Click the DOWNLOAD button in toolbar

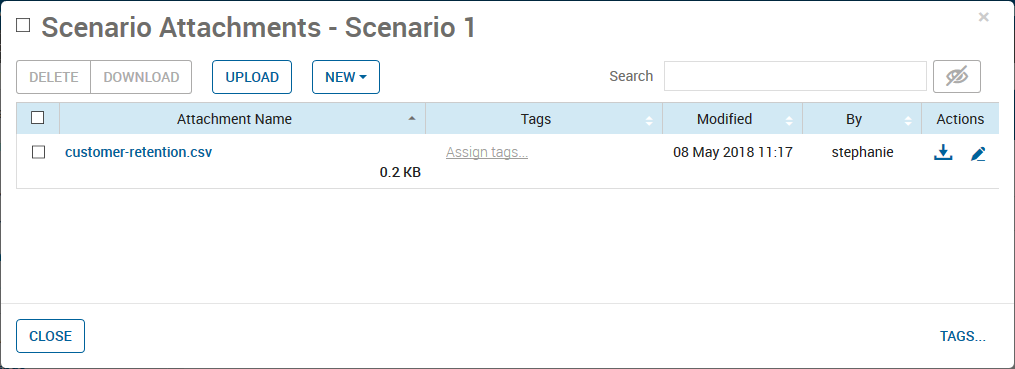pos(141,77)
